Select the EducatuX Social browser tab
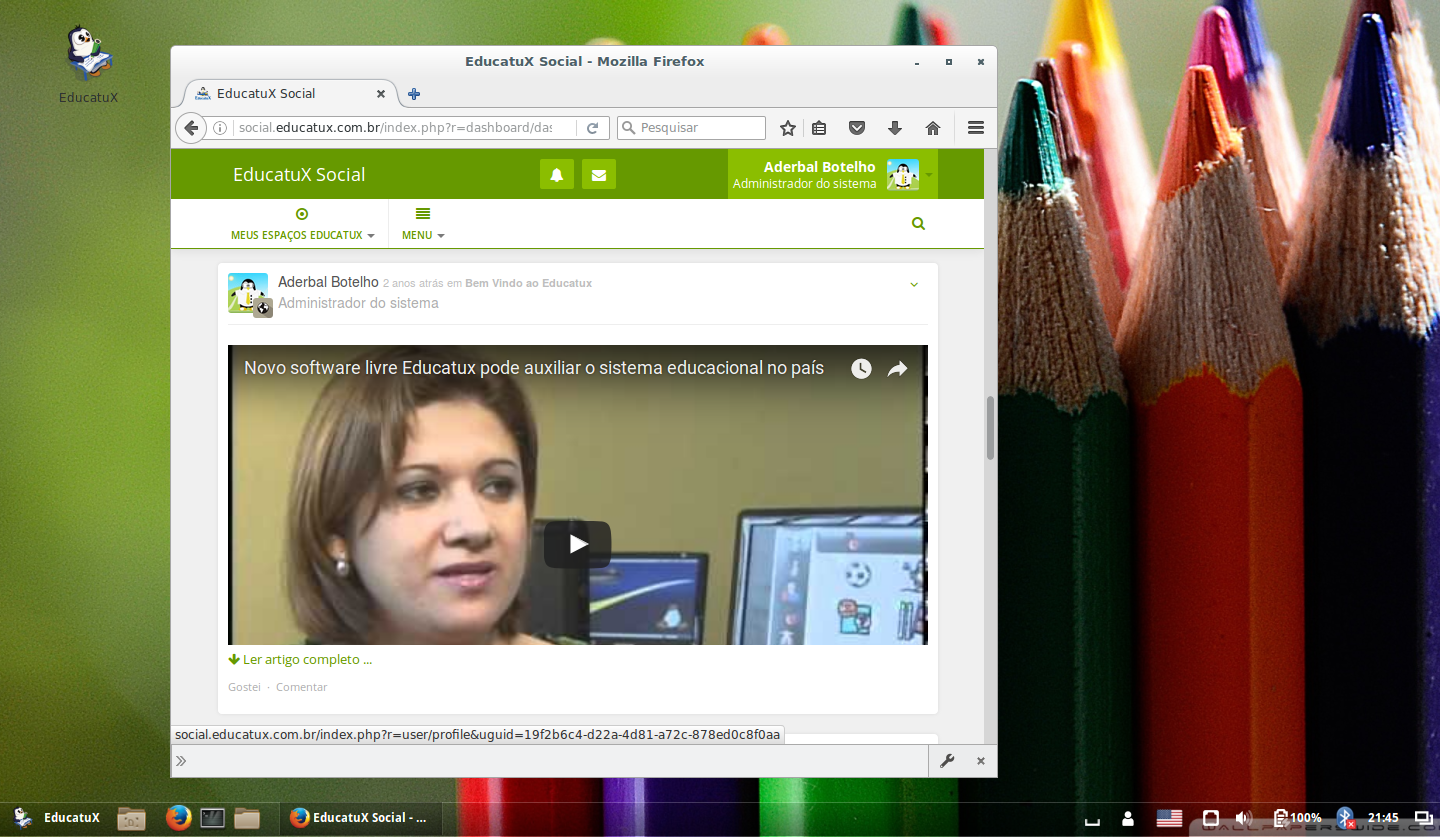The height and width of the screenshot is (837, 1440). coord(288,94)
